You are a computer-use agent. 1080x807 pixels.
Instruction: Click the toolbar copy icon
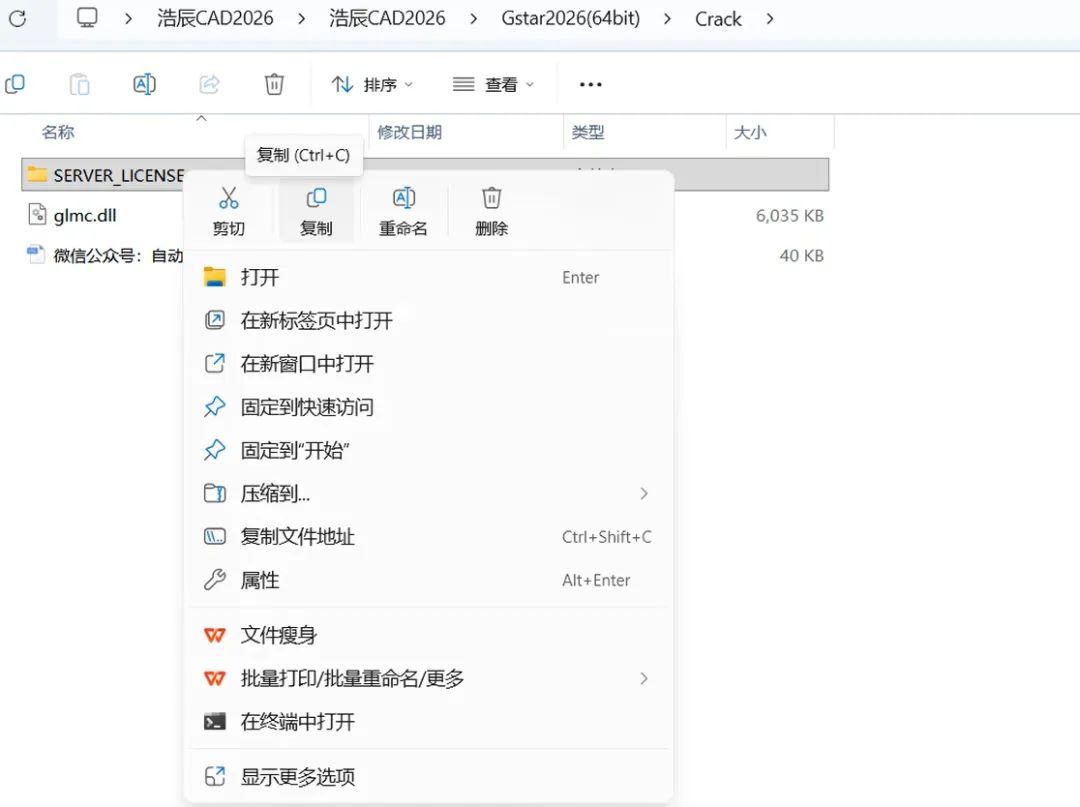15,84
